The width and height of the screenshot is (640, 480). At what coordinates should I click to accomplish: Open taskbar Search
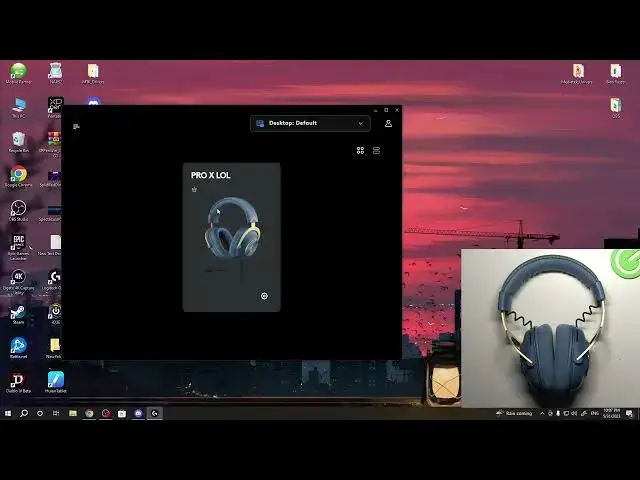pyautogui.click(x=24, y=413)
